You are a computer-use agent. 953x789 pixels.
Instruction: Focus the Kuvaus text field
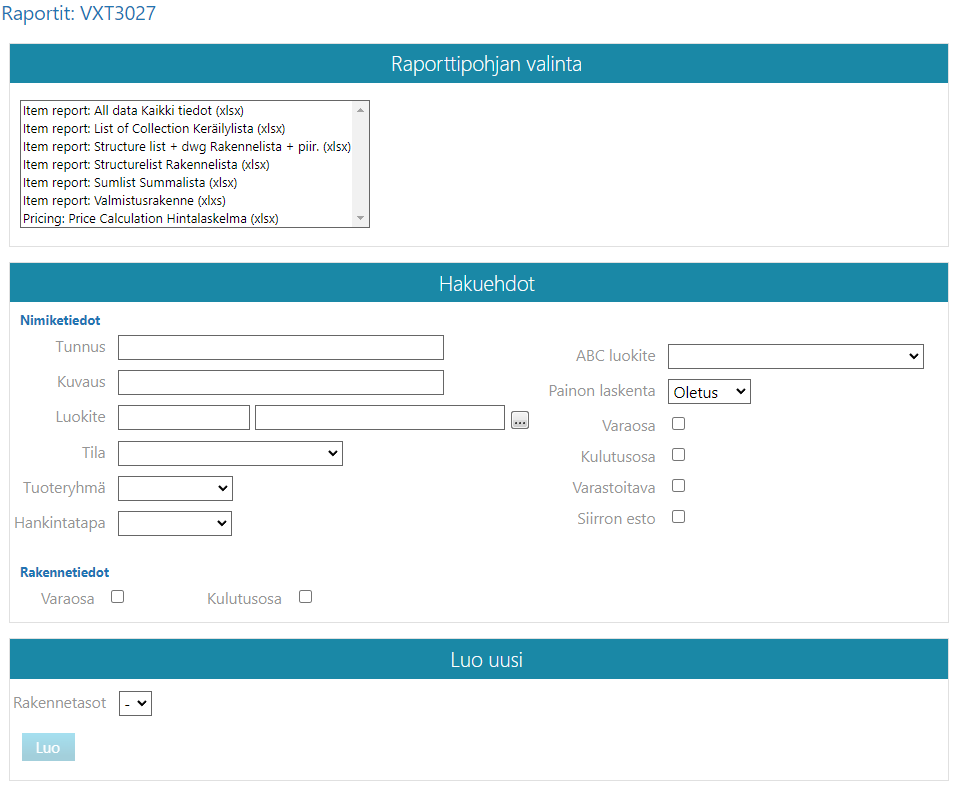(280, 383)
